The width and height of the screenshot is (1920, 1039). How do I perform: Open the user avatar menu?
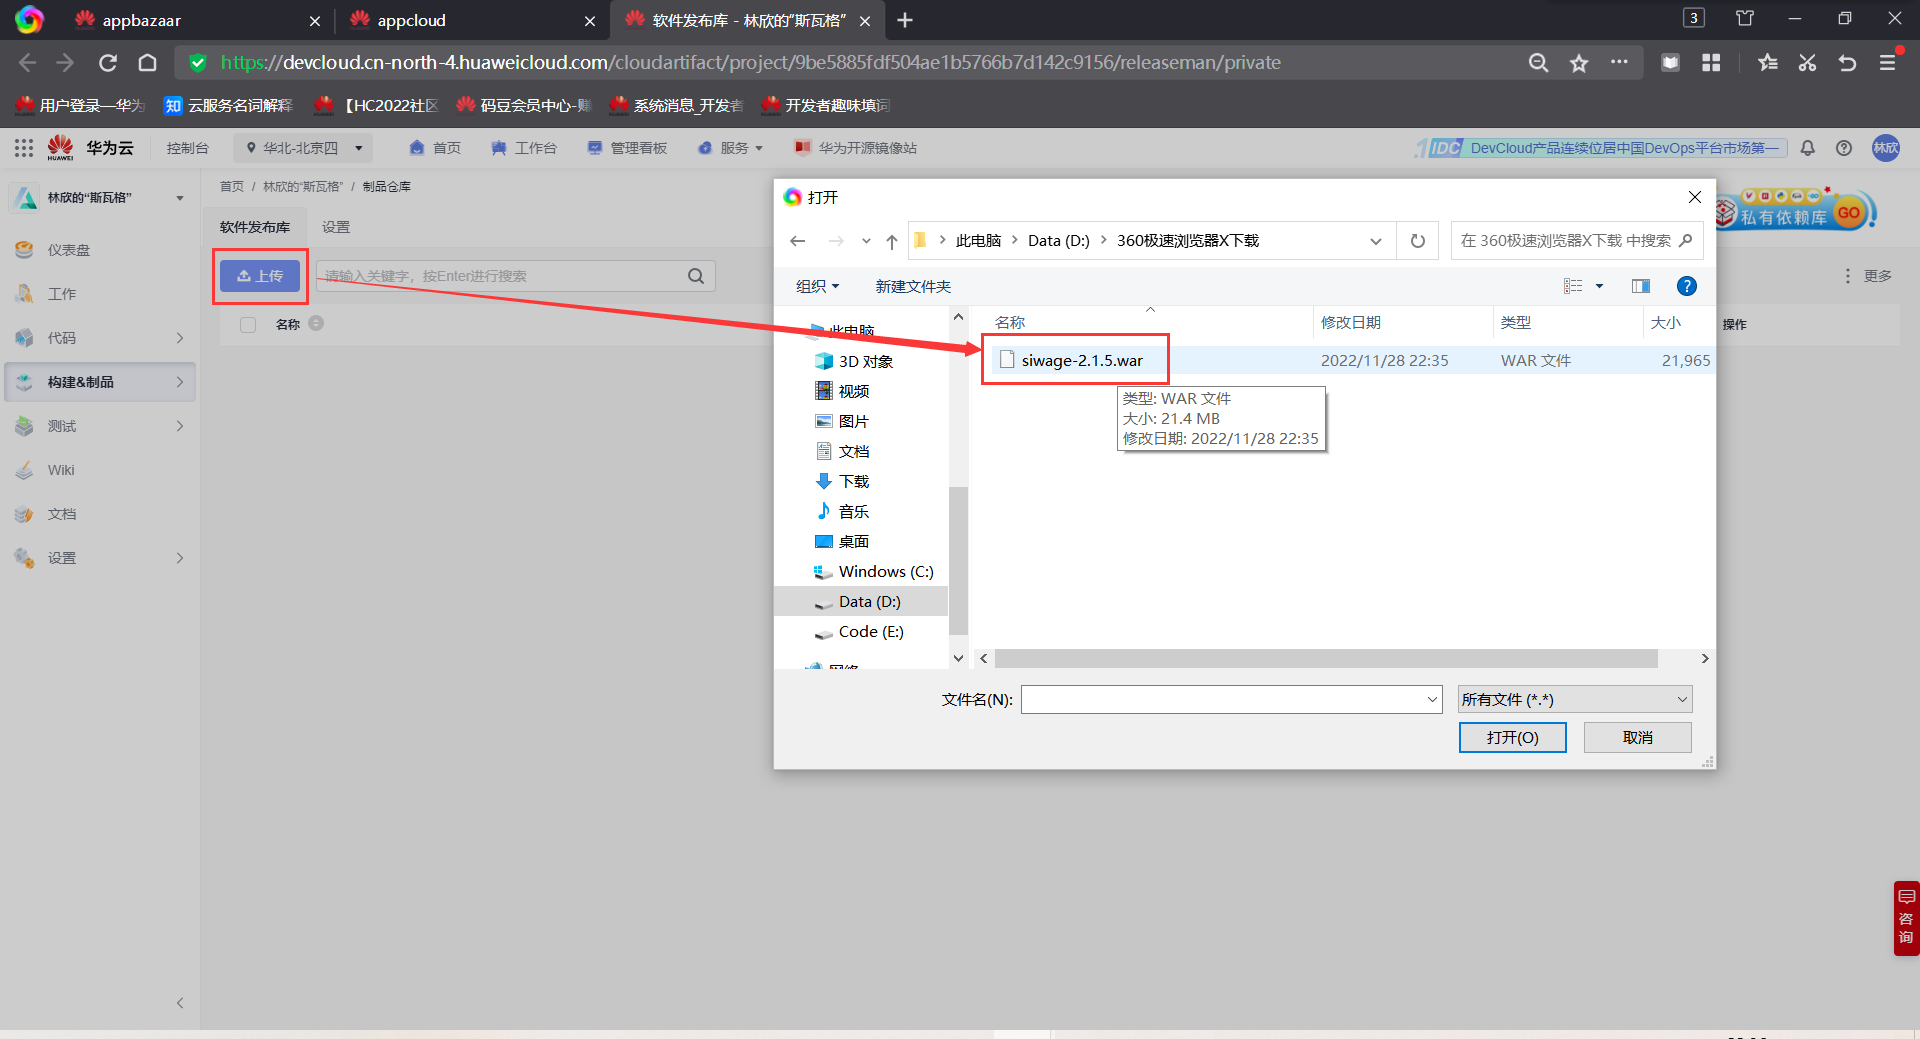pyautogui.click(x=1886, y=148)
